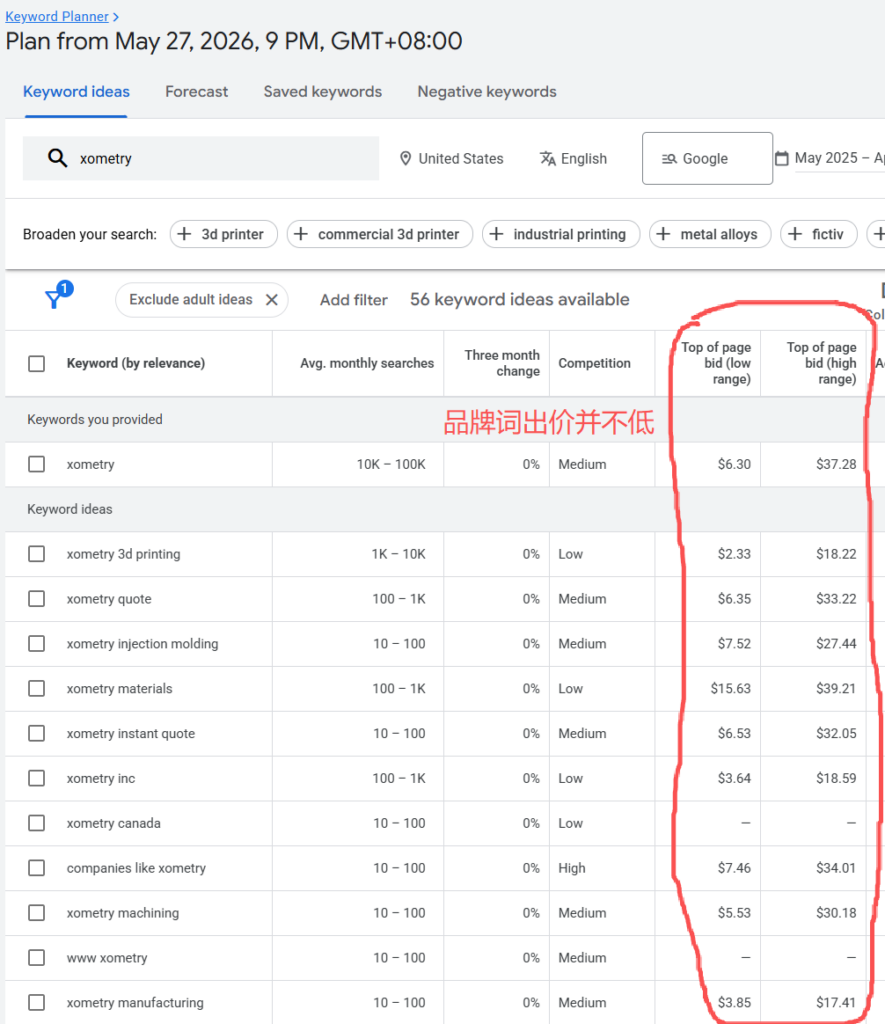The height and width of the screenshot is (1024, 885).
Task: Check the xometry instant quote checkbox
Action: point(37,733)
